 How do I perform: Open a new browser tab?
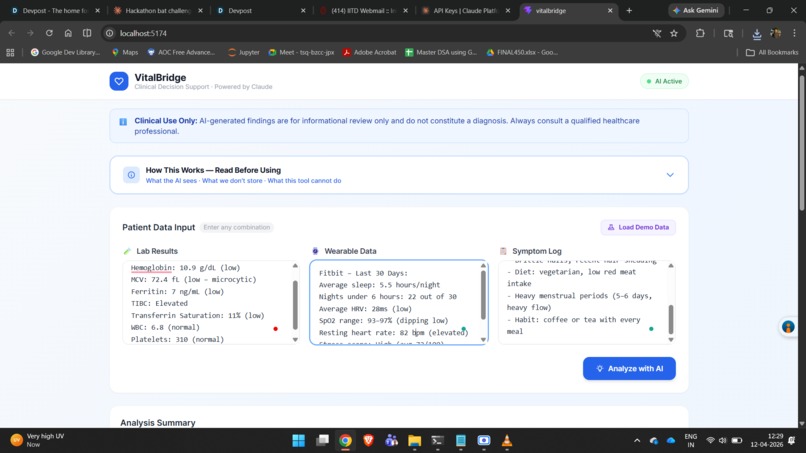(629, 10)
